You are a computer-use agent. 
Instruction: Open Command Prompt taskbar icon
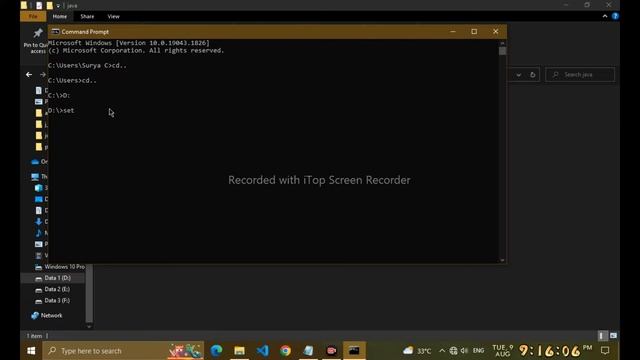[354, 351]
